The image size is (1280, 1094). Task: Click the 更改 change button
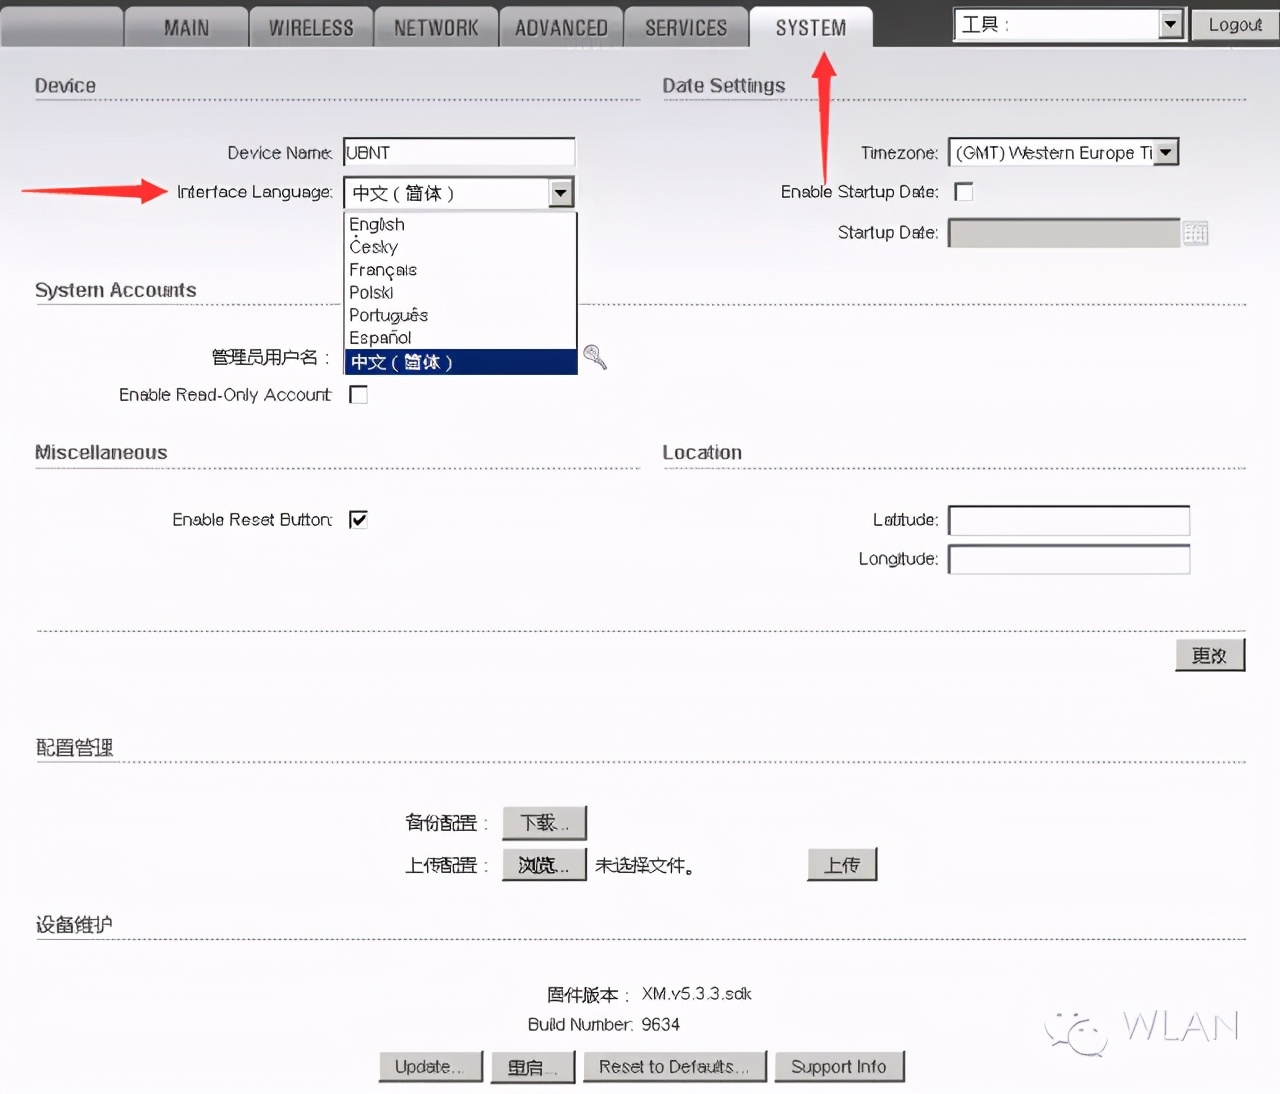click(x=1210, y=655)
